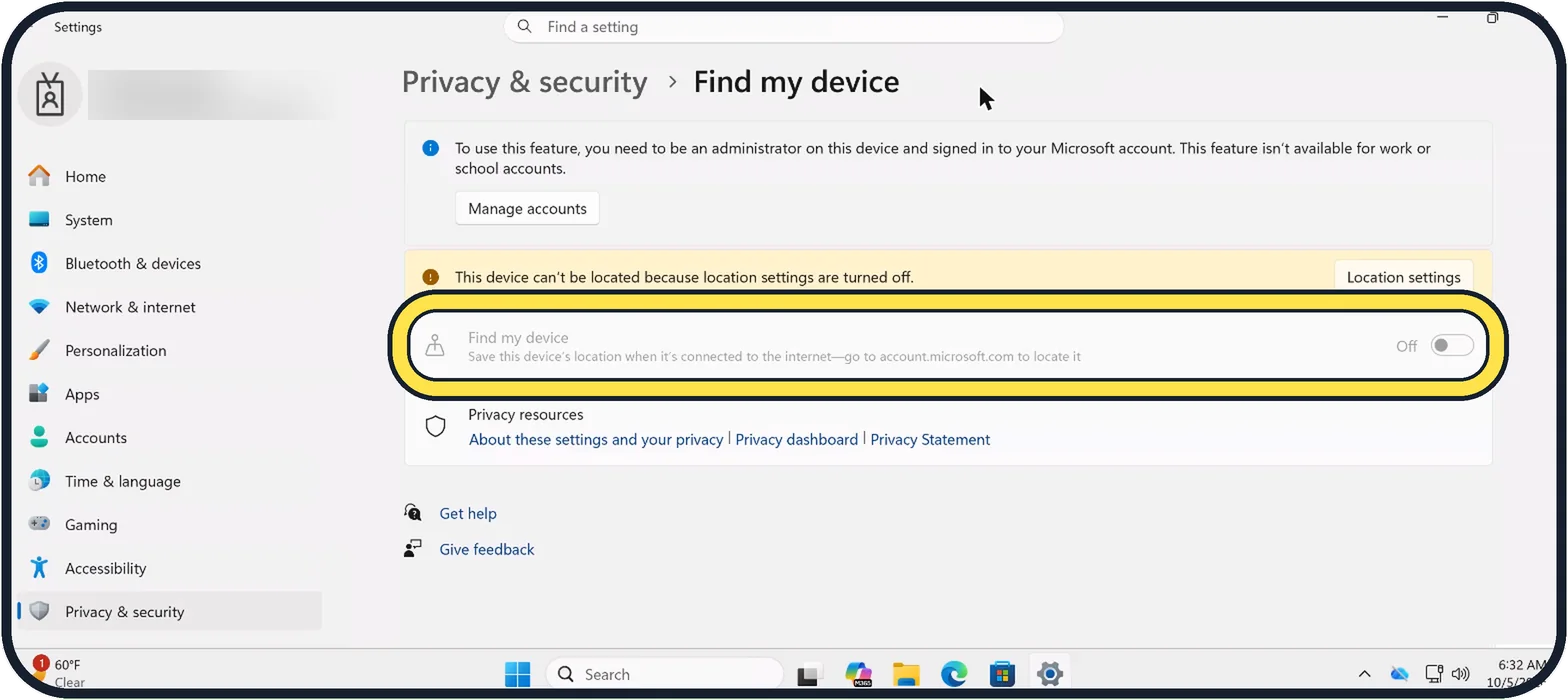
Task: Click the Time & language globe-clock icon
Action: click(x=39, y=481)
